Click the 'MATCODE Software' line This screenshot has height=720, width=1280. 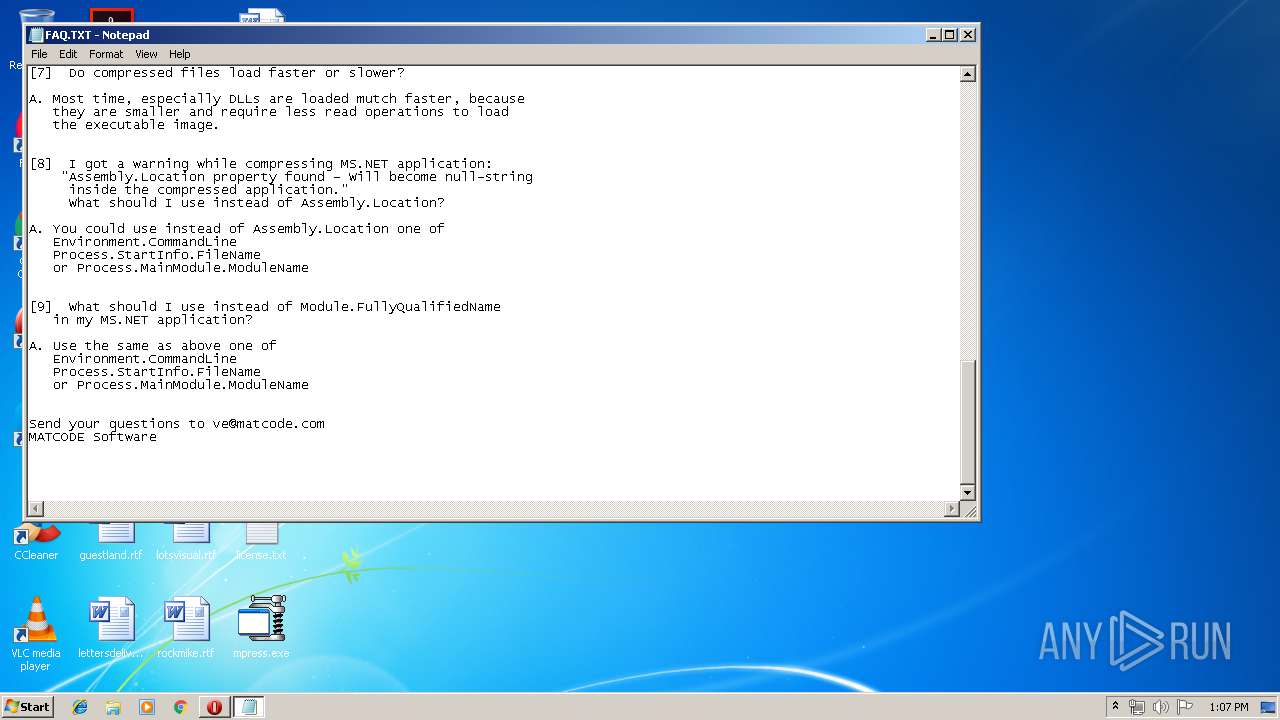click(92, 437)
